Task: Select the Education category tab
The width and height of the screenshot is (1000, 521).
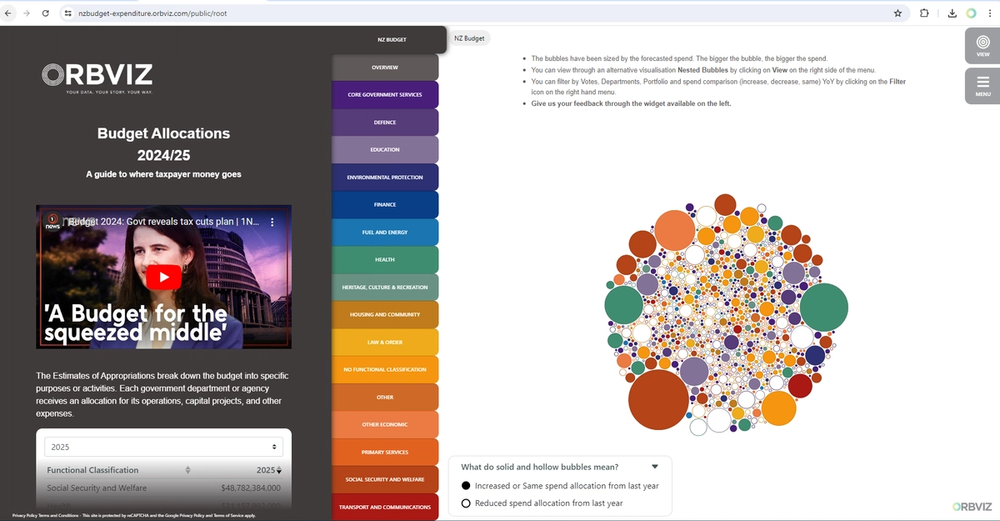Action: (x=385, y=149)
